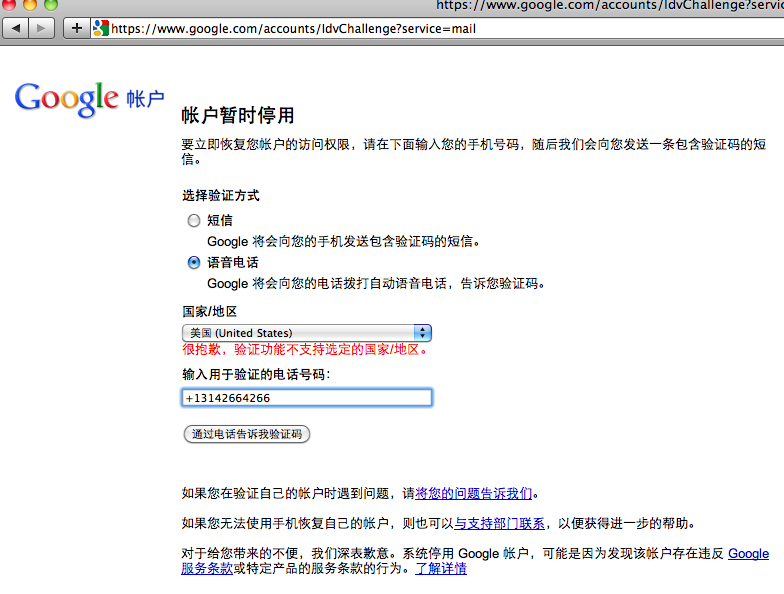The image size is (784, 594).
Task: Go forward with the browser forward arrow
Action: [x=42, y=28]
